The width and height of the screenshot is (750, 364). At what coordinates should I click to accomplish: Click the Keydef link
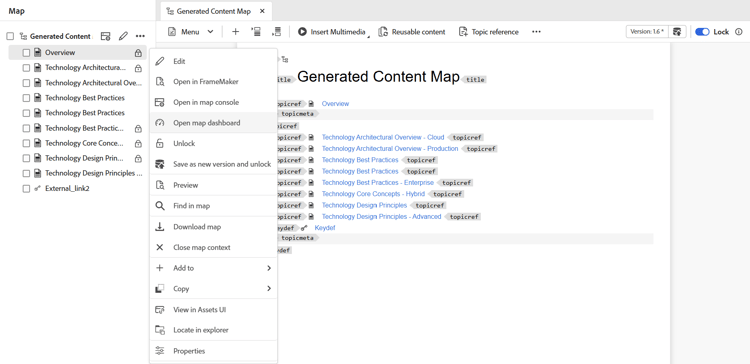(x=325, y=228)
